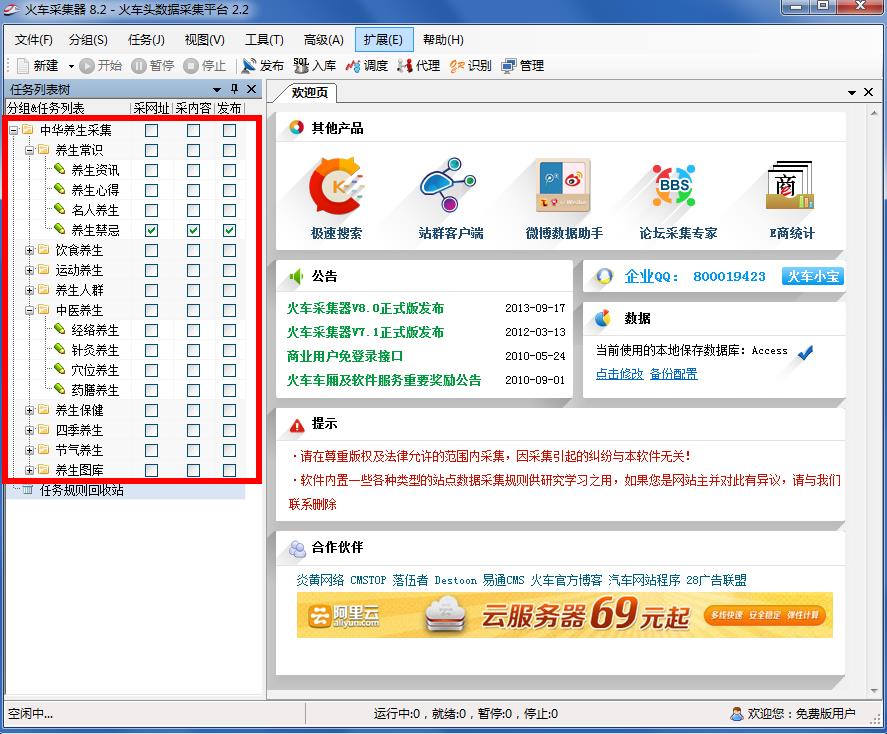Open the 代理 proxy toolbar icon
The image size is (887, 734).
click(404, 66)
